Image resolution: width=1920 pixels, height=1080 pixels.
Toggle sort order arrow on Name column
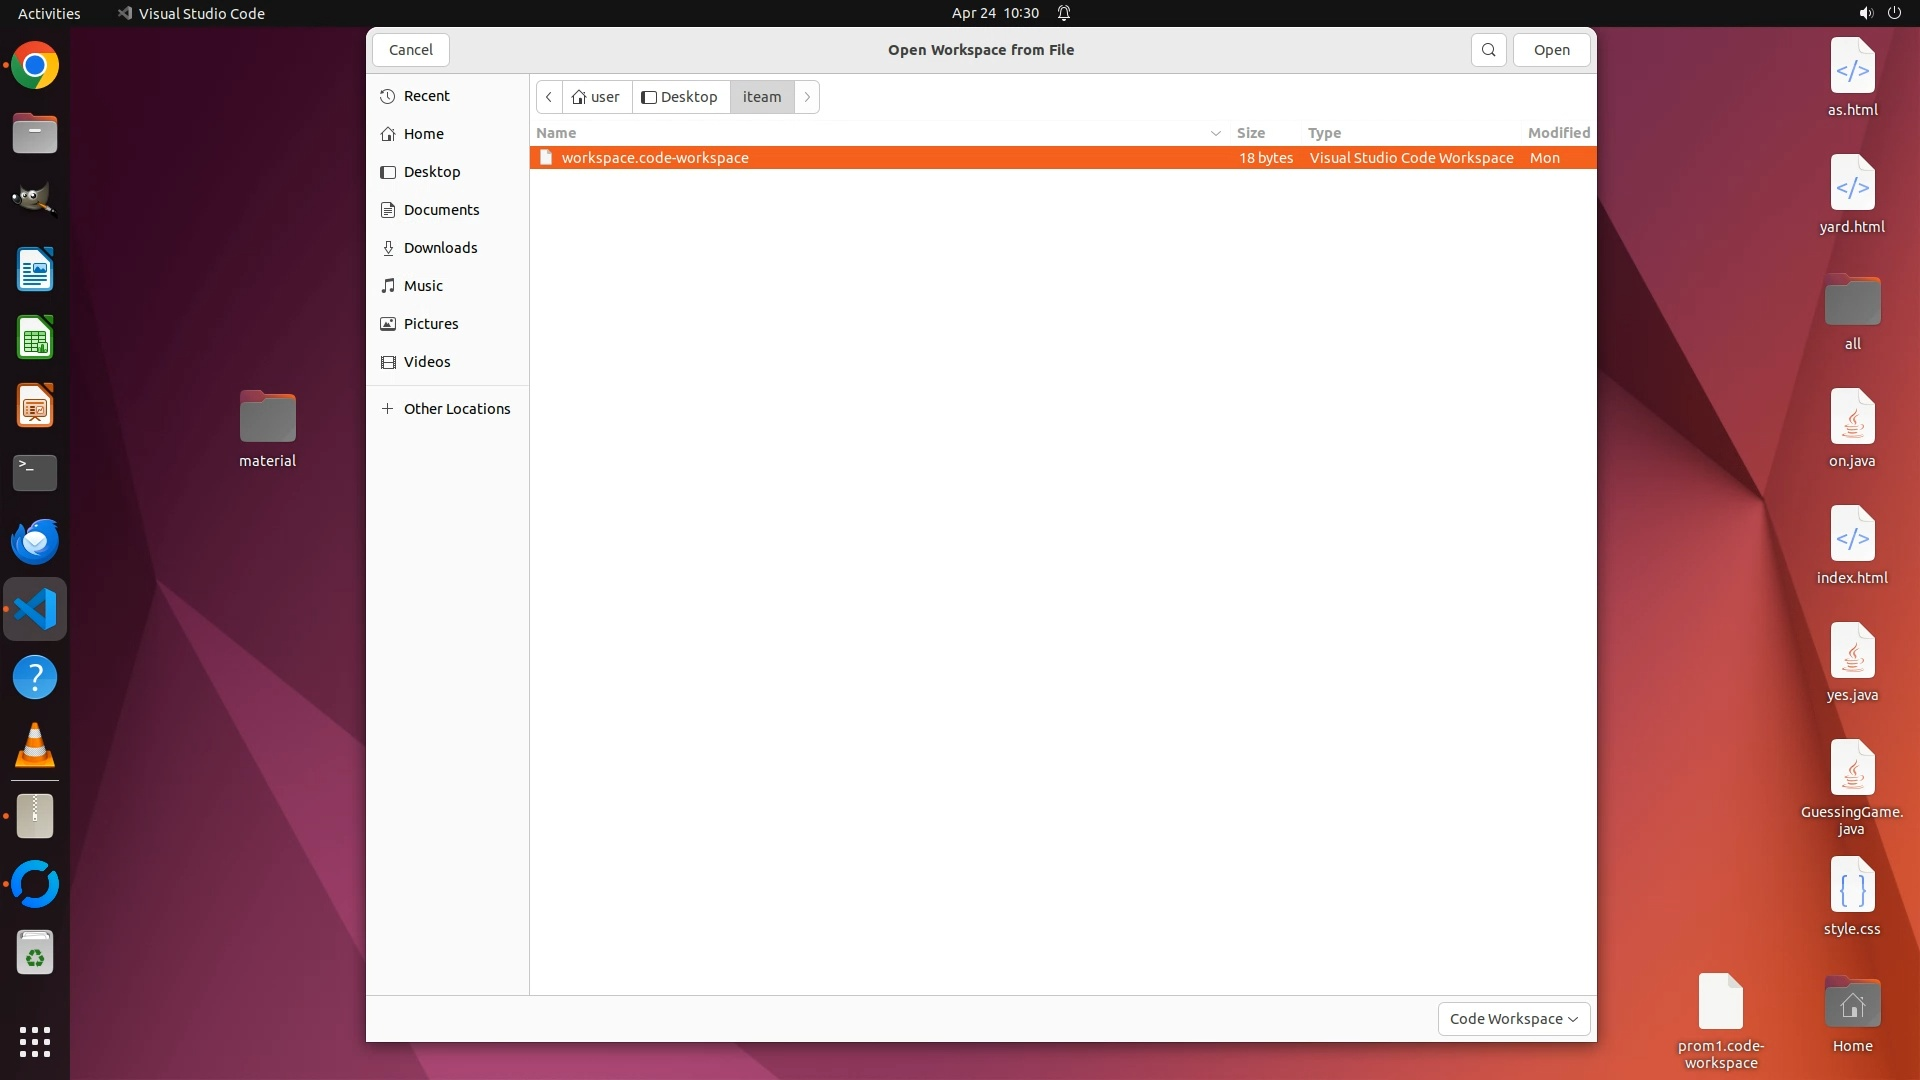tap(1215, 133)
